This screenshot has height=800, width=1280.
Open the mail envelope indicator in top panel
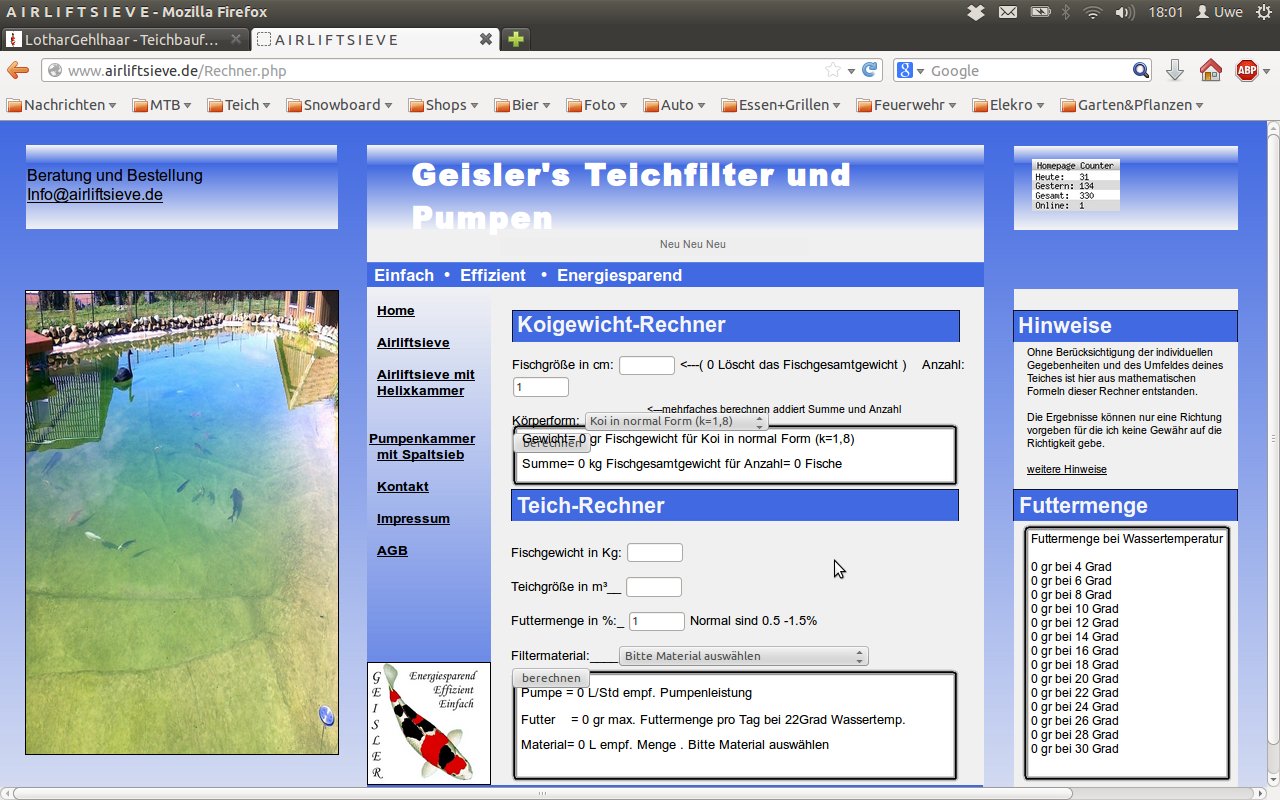(1008, 12)
